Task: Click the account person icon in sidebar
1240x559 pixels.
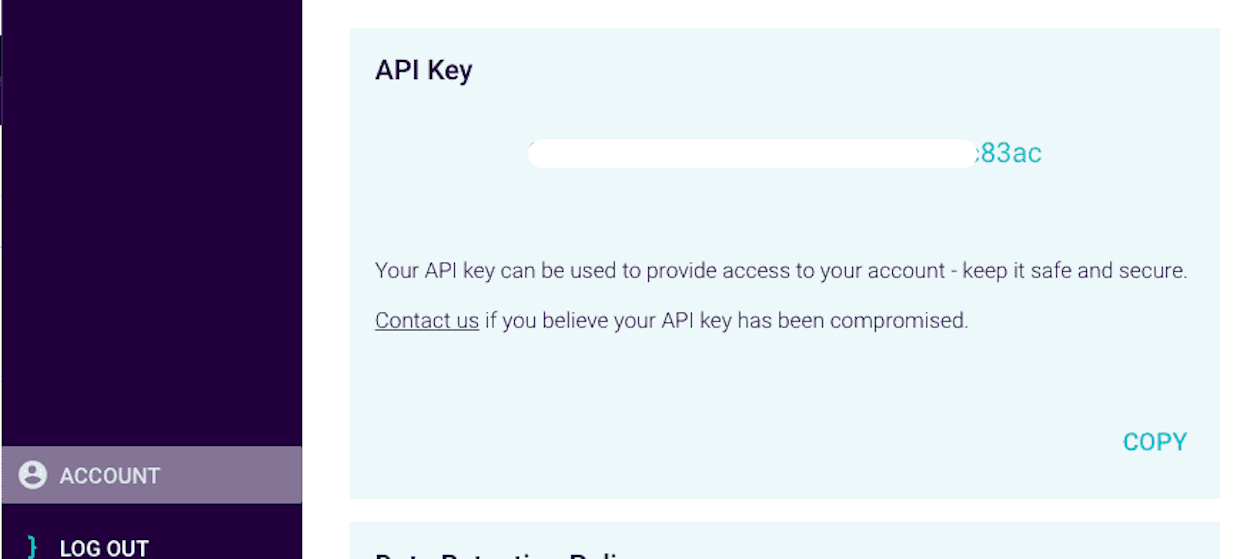Action: pyautogui.click(x=33, y=475)
